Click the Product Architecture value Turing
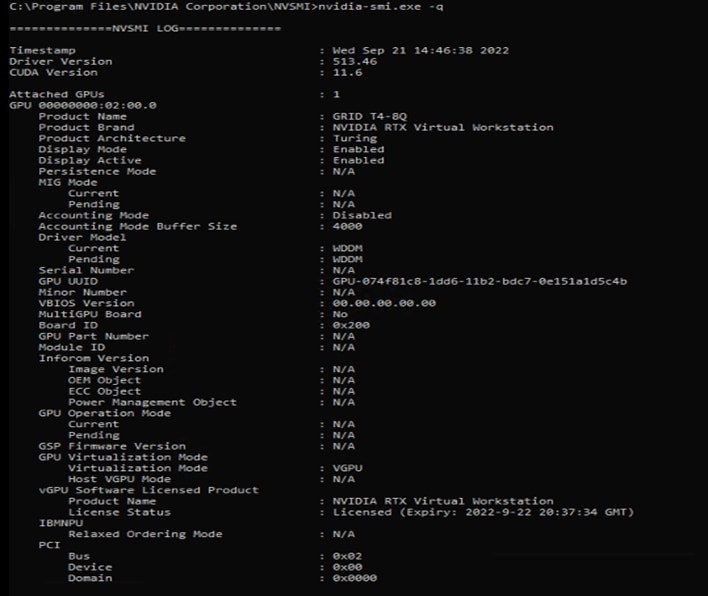The height and width of the screenshot is (596, 708). click(x=355, y=139)
